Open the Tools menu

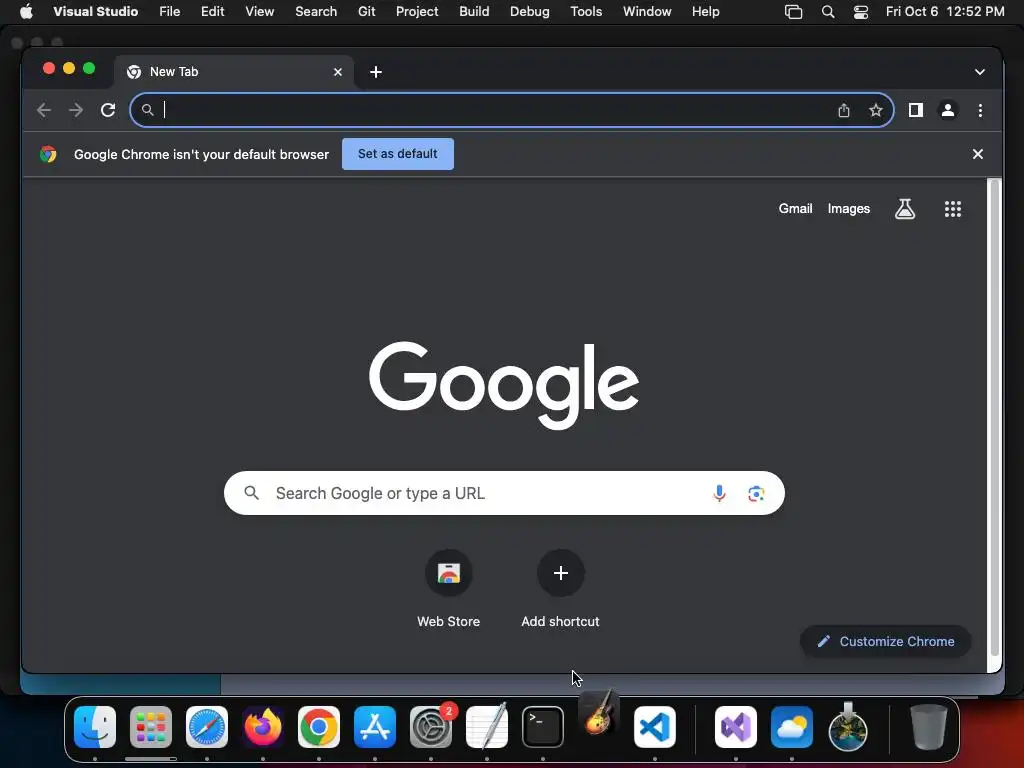[586, 12]
